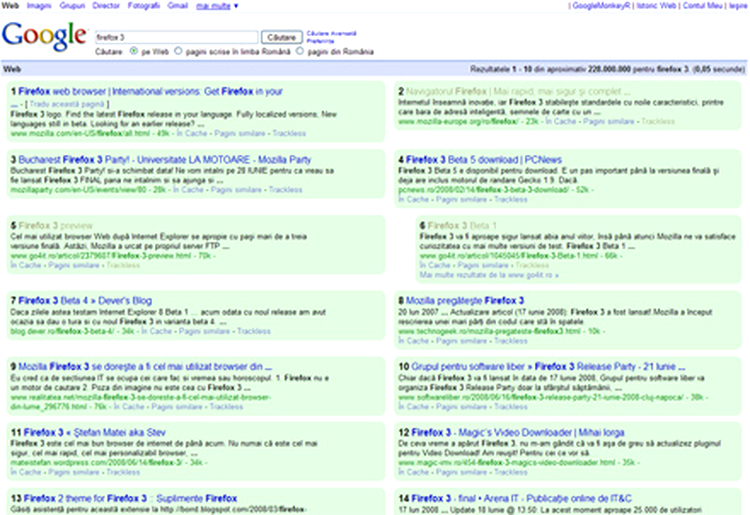Click 'În Cache' for blog.dever.ro result

click(x=156, y=331)
